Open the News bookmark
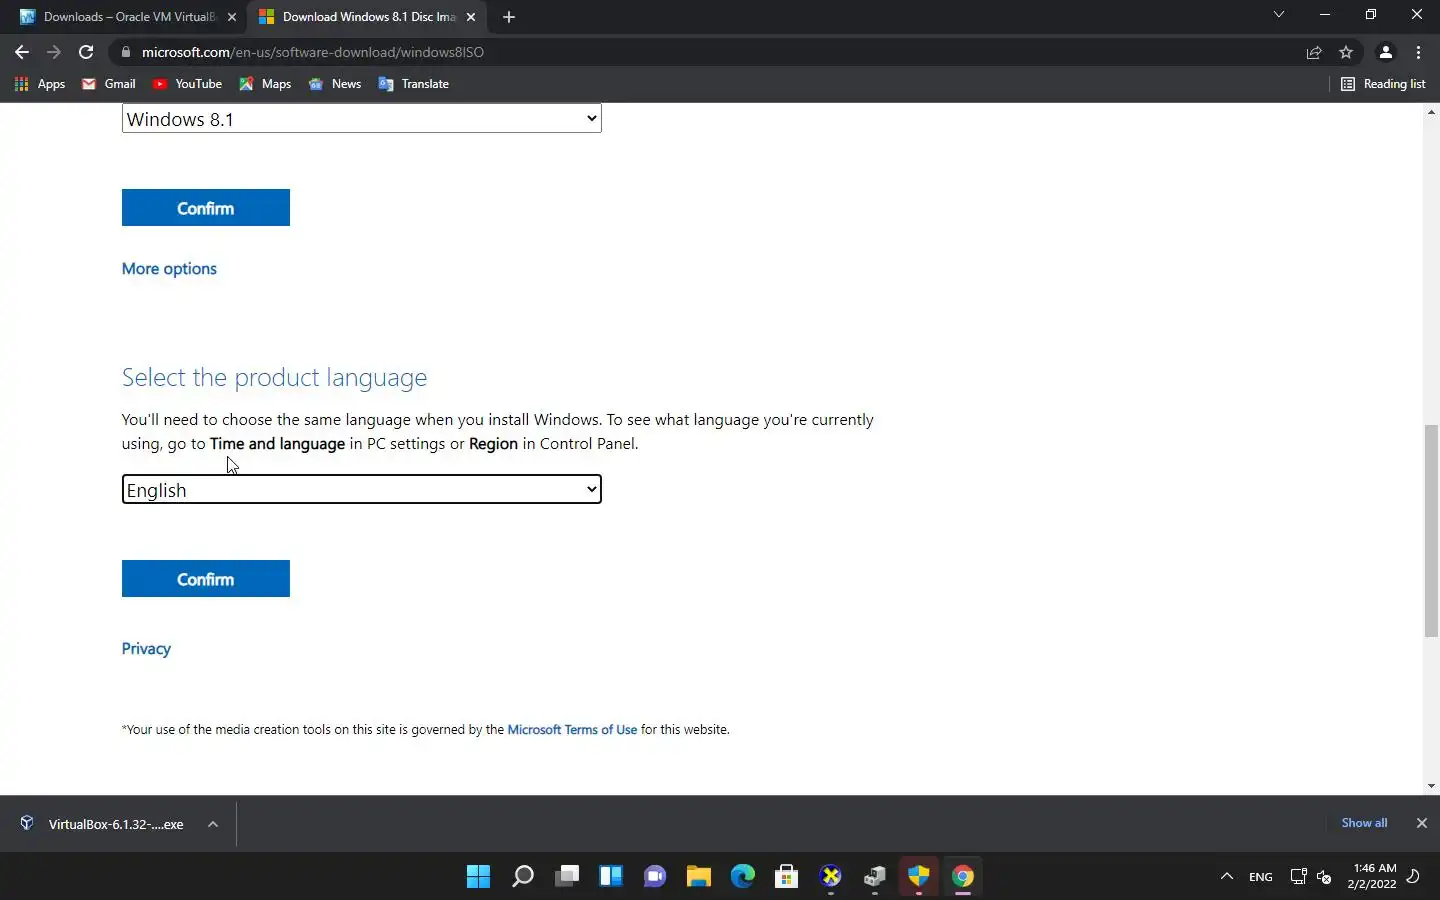 (x=335, y=84)
